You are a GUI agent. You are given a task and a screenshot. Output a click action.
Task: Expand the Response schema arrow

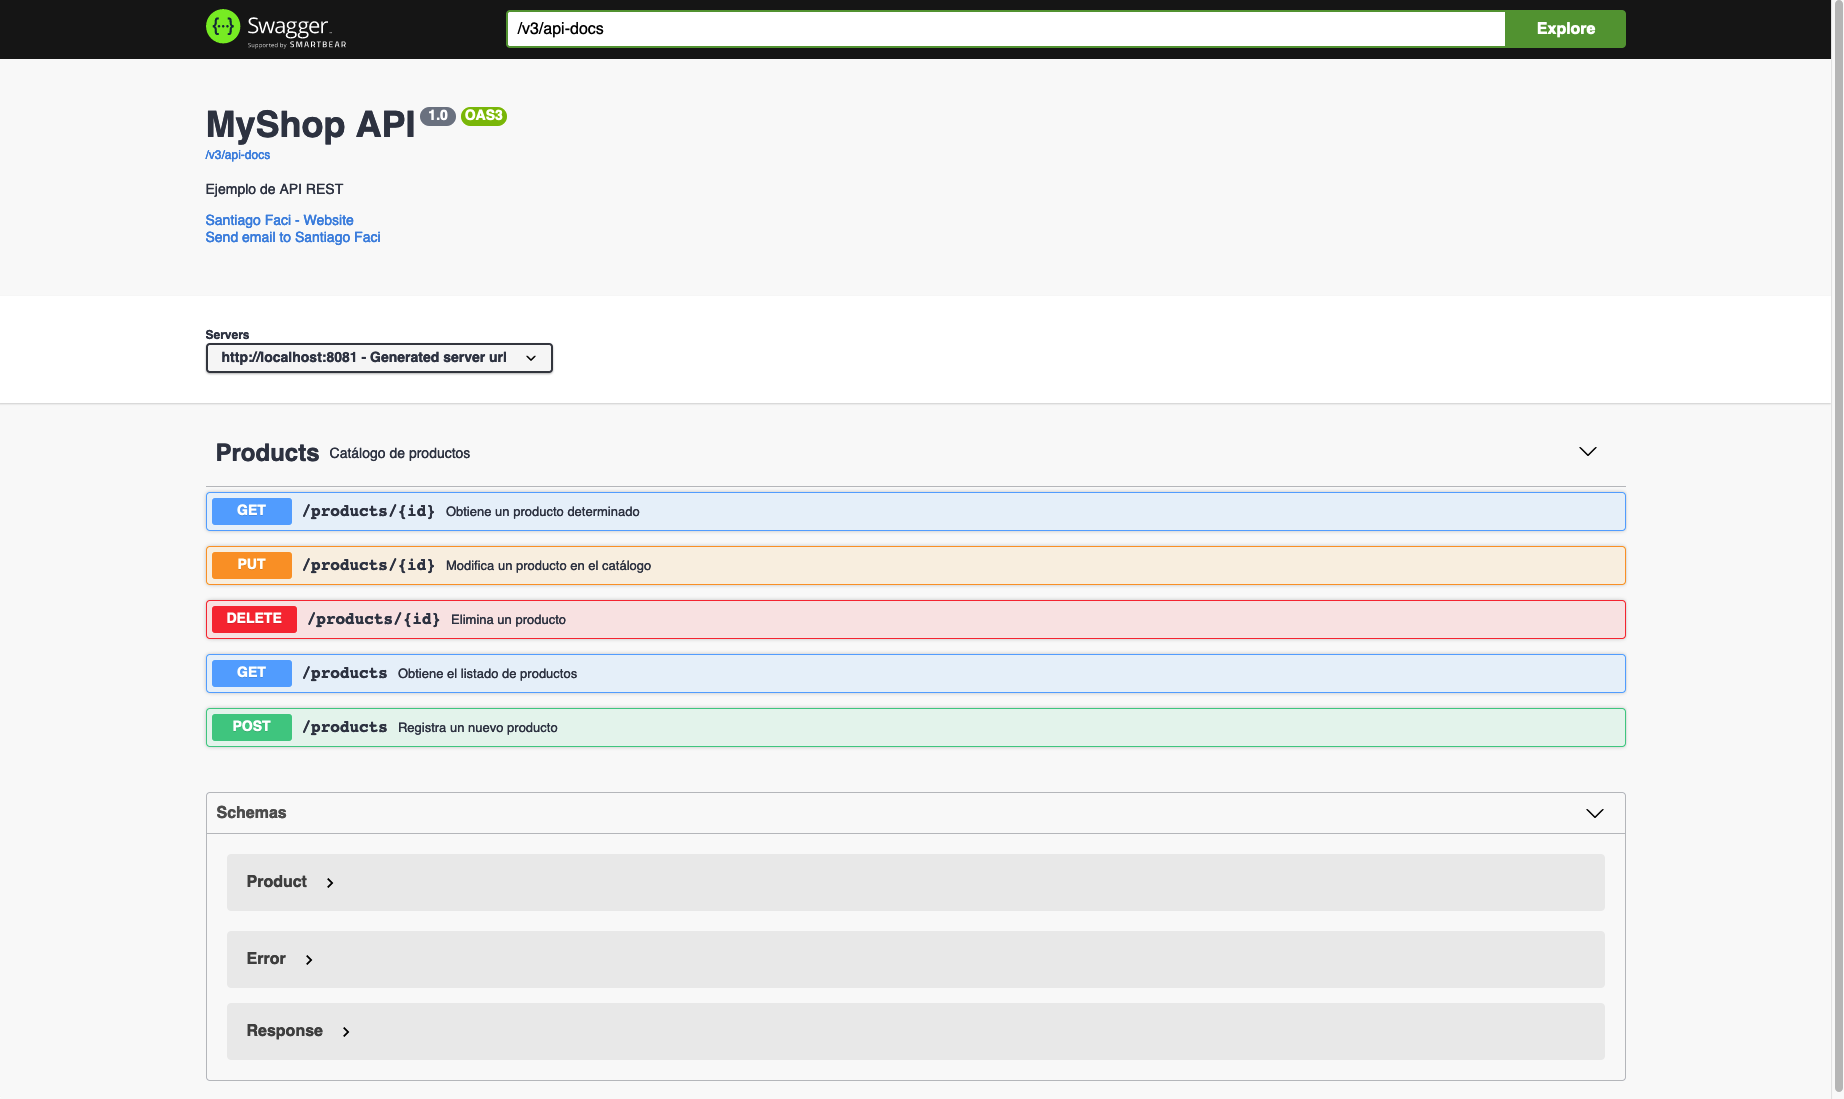[x=346, y=1031]
